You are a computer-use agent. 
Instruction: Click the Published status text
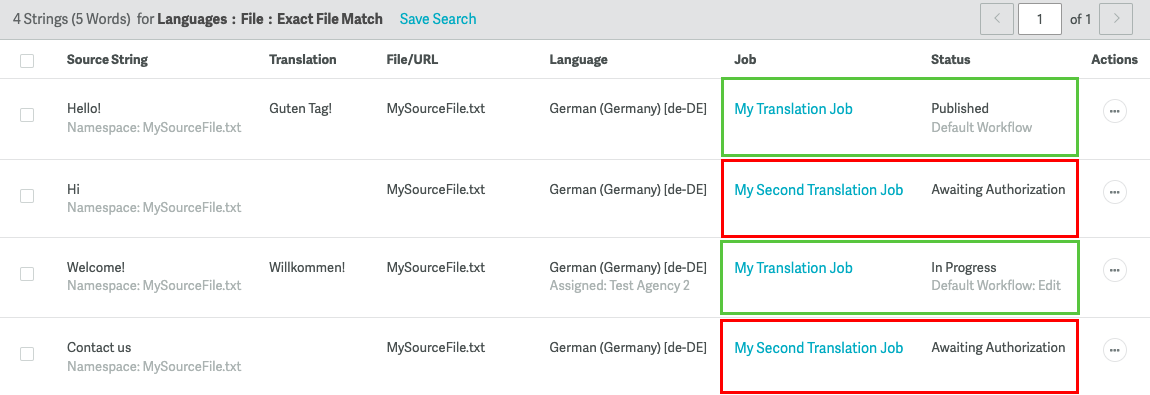960,108
